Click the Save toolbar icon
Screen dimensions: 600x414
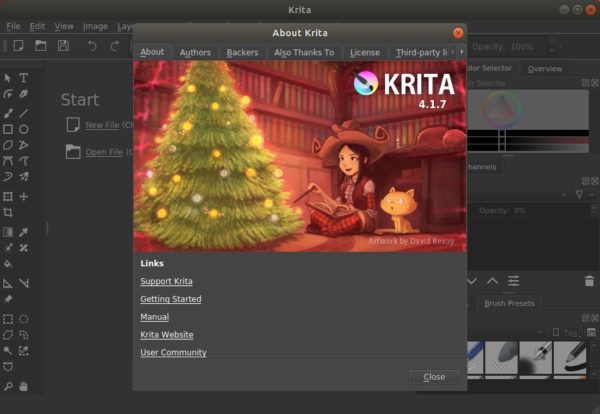63,46
